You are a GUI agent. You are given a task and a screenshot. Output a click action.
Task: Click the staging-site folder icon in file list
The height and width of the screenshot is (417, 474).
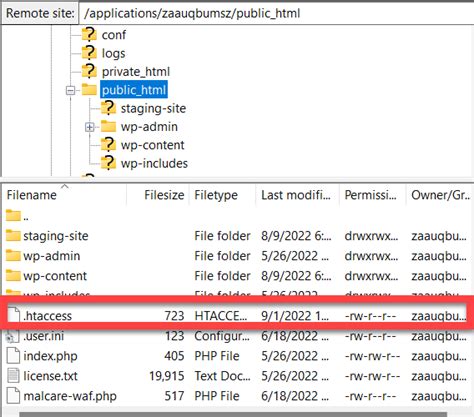[13, 236]
